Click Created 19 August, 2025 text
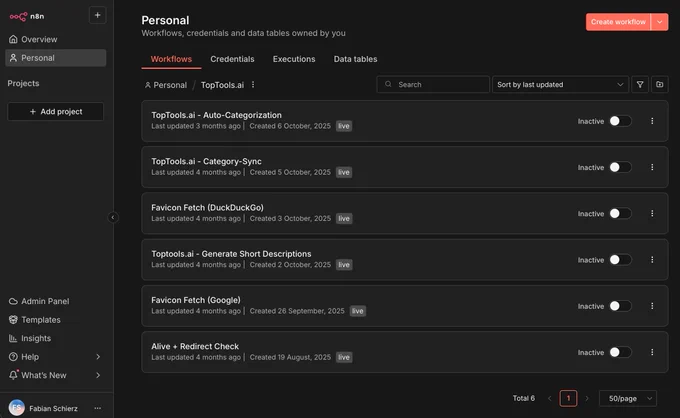The width and height of the screenshot is (680, 418). (290, 357)
